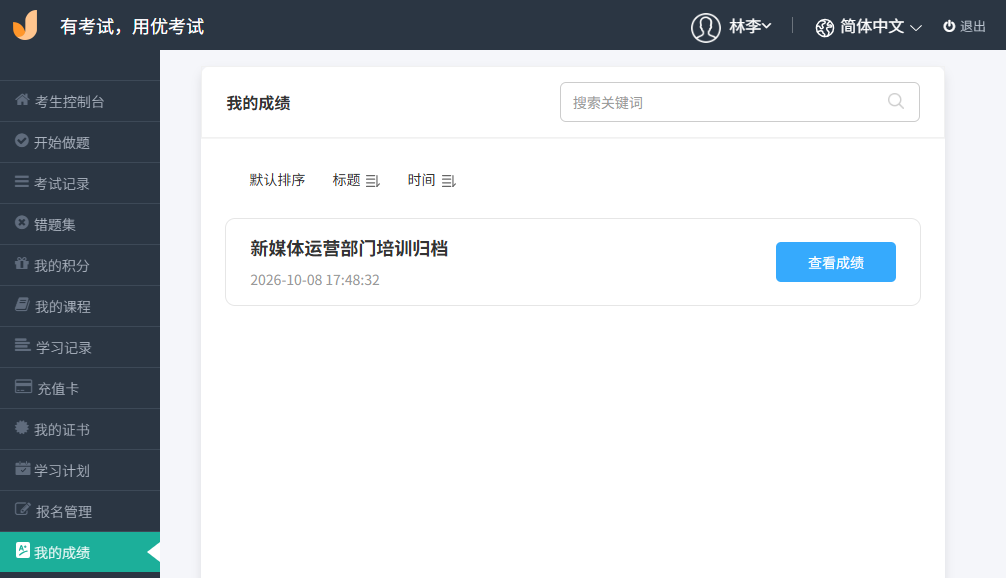Open 充值卡 in sidebar
This screenshot has width=1006, height=578.
point(80,389)
